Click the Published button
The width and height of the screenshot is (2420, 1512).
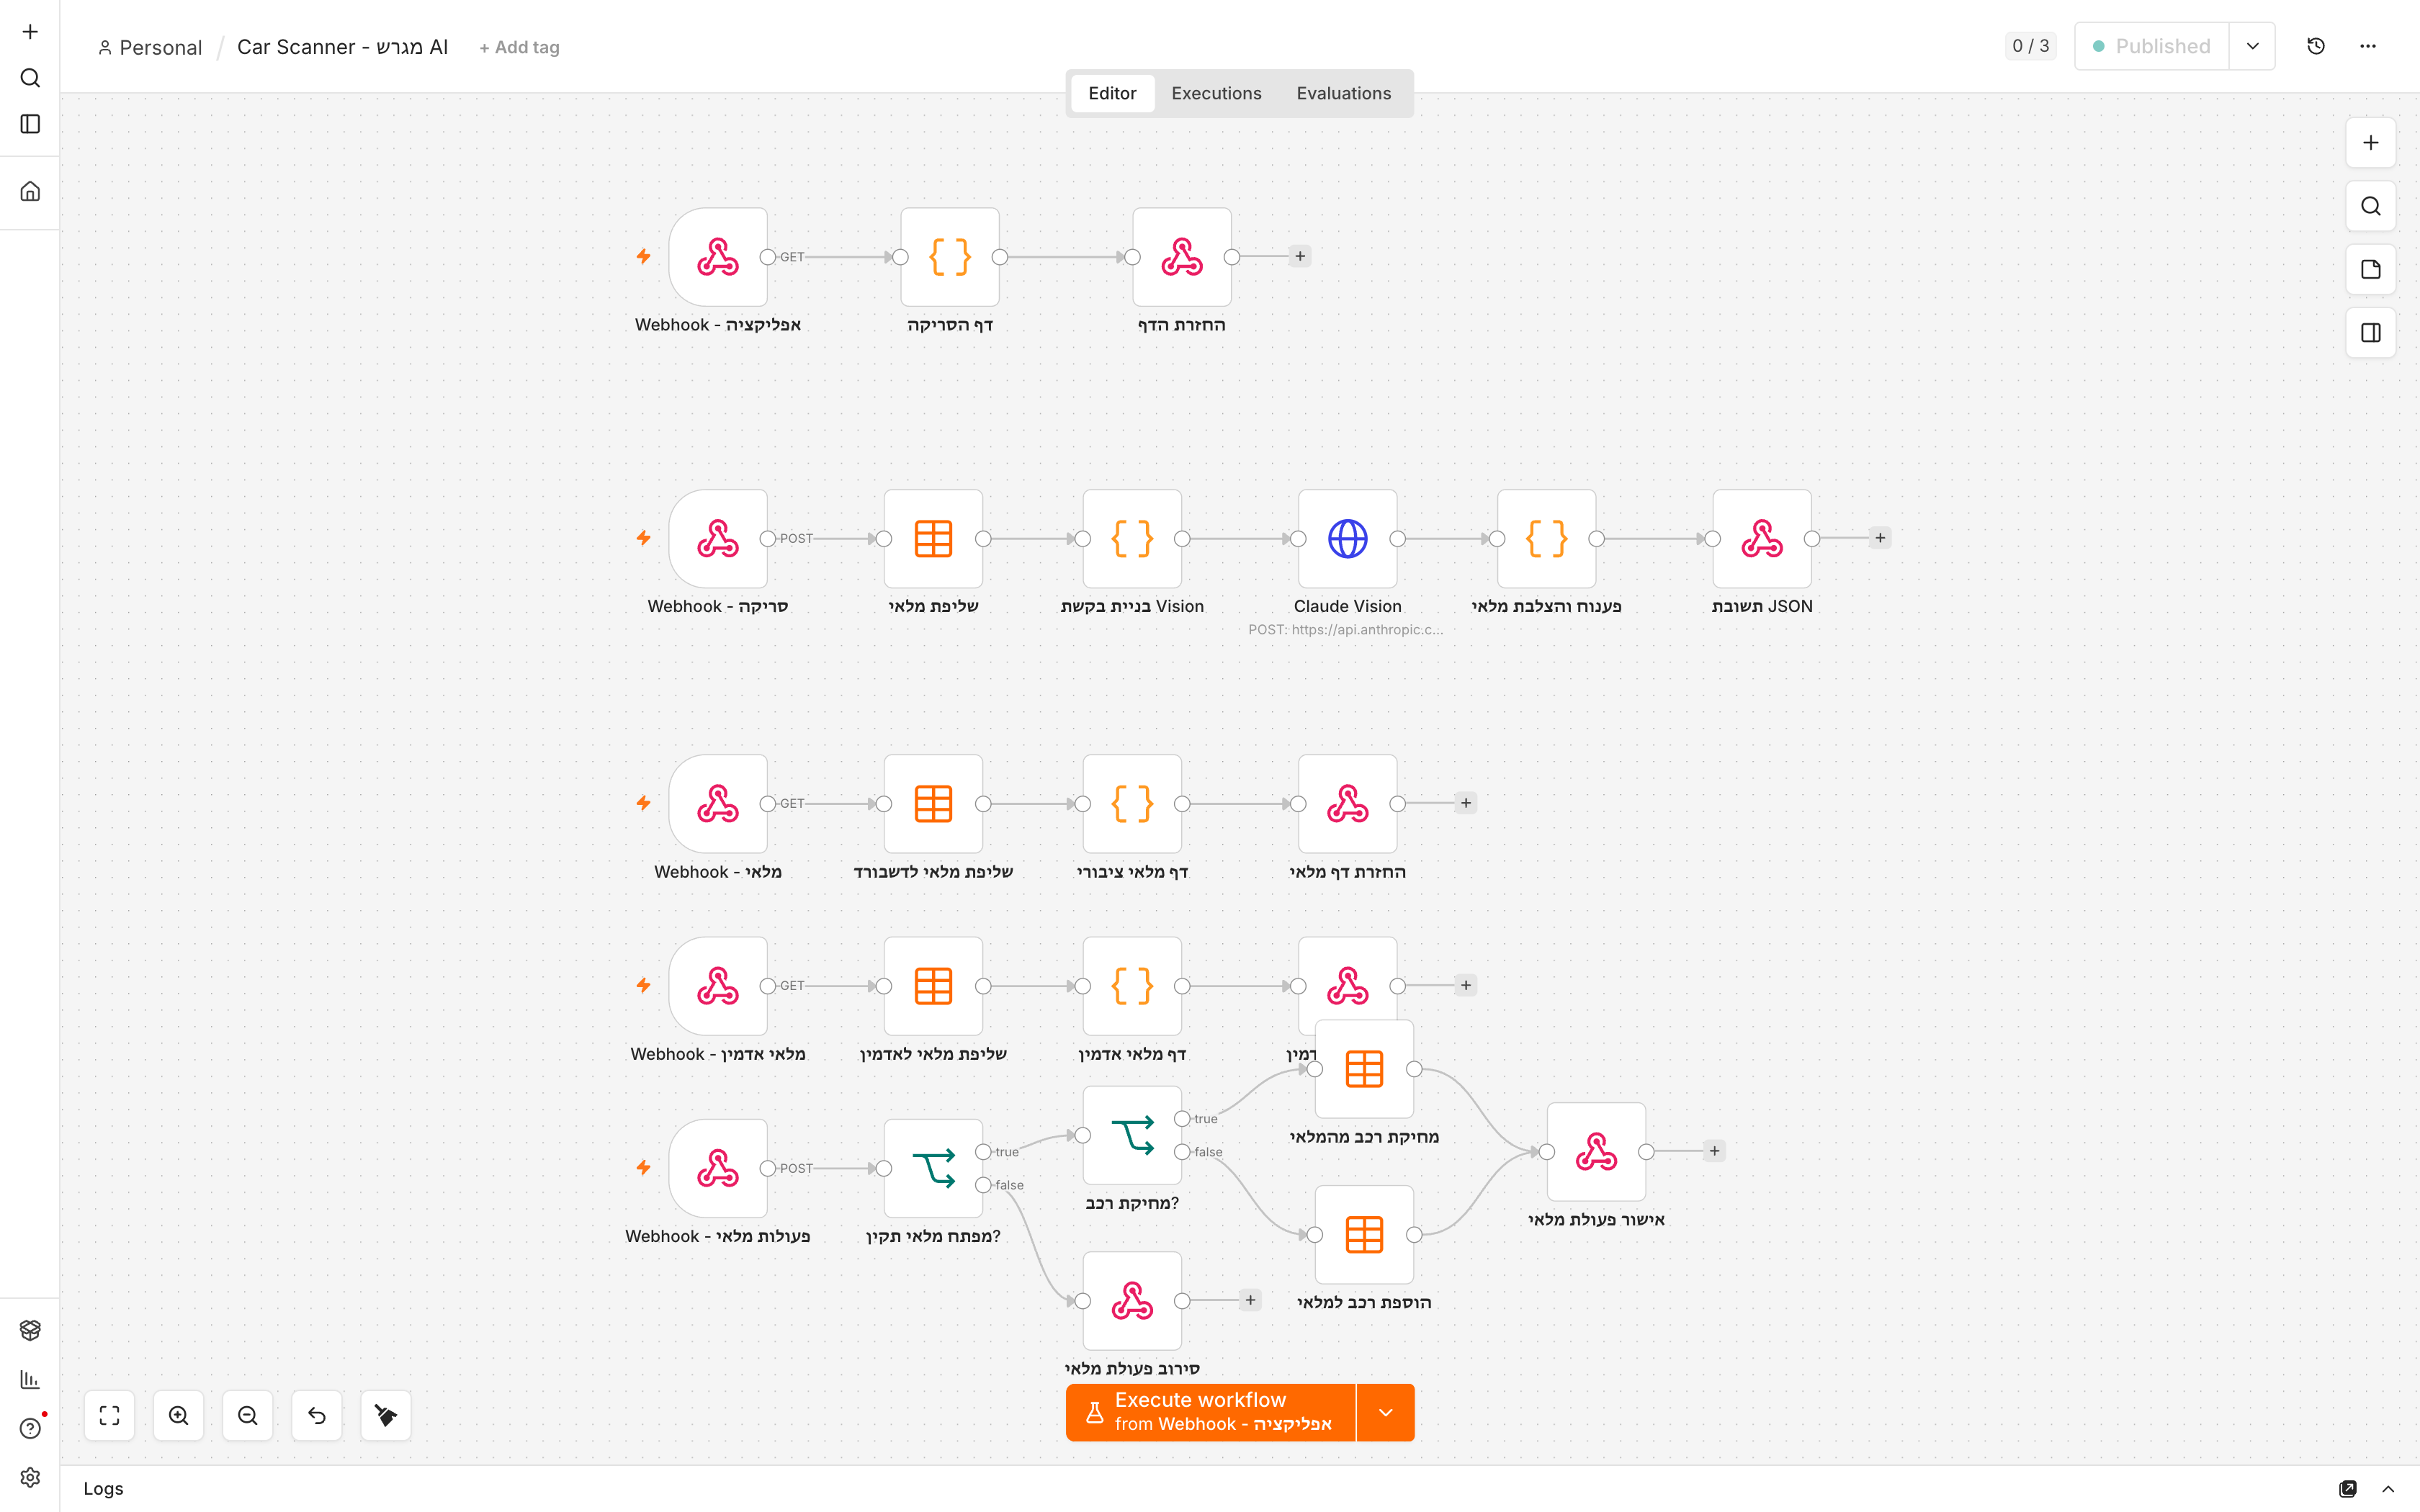[x=2152, y=46]
